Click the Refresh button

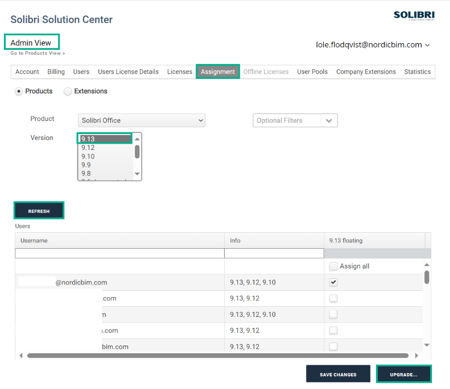click(x=39, y=211)
